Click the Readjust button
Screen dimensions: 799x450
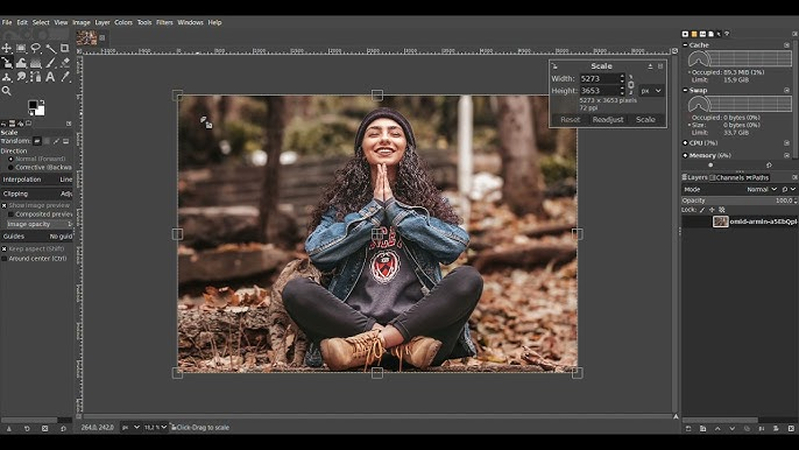coord(608,120)
